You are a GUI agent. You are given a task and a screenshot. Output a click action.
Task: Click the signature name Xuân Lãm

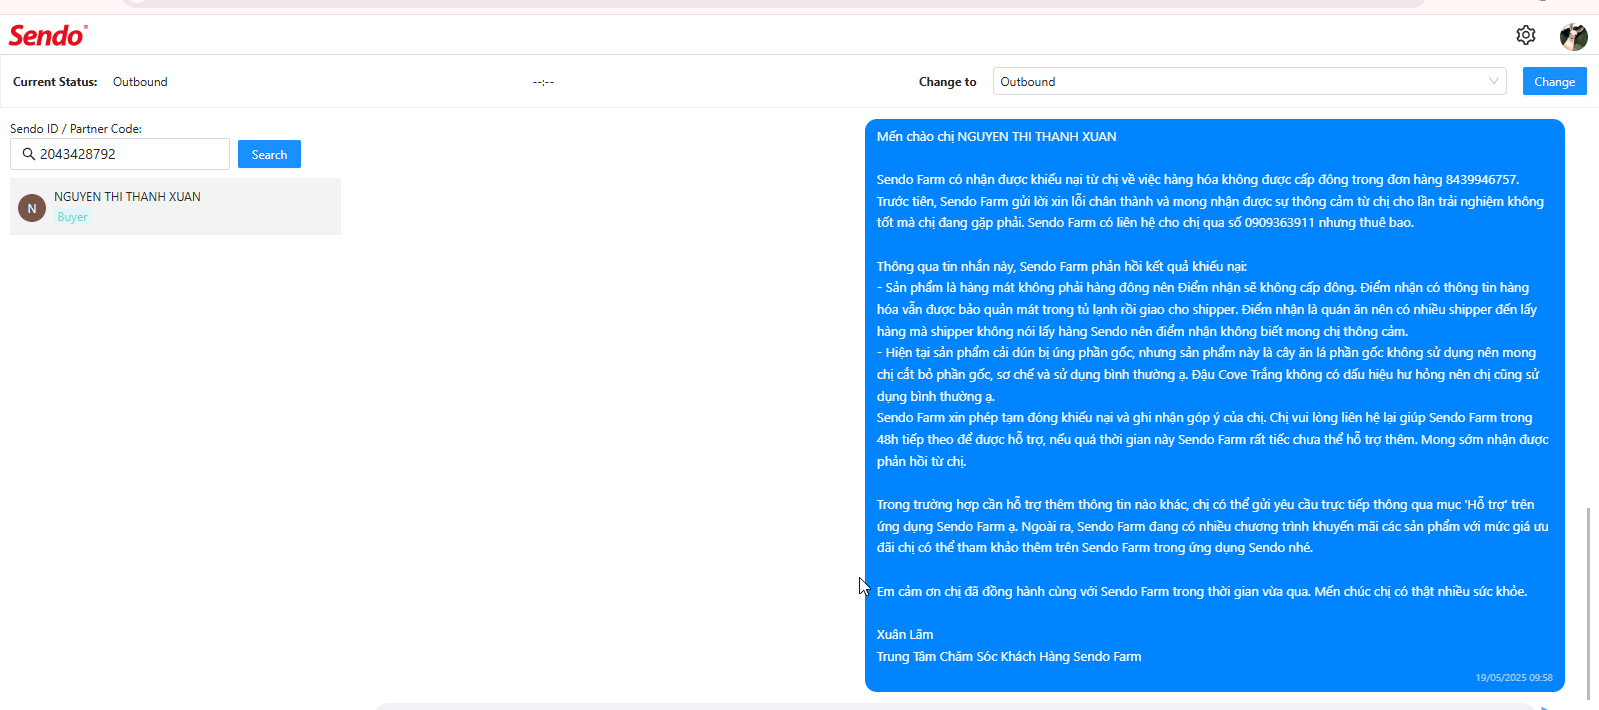coord(905,635)
